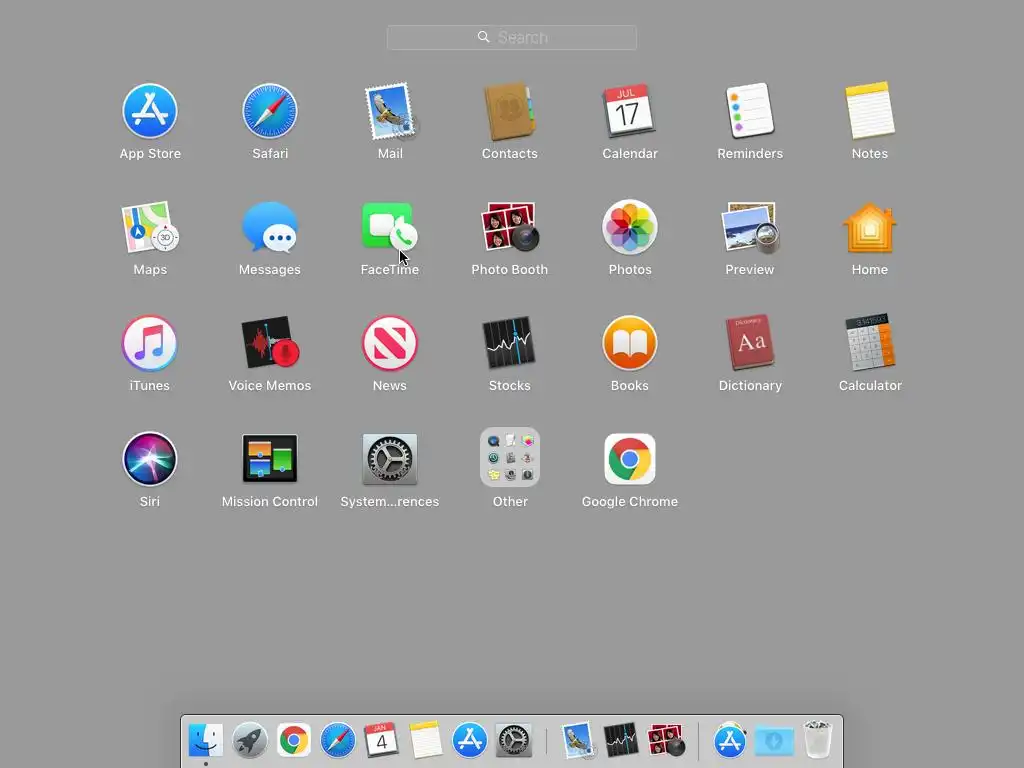Launch iTunes
The image size is (1024, 768).
(150, 344)
